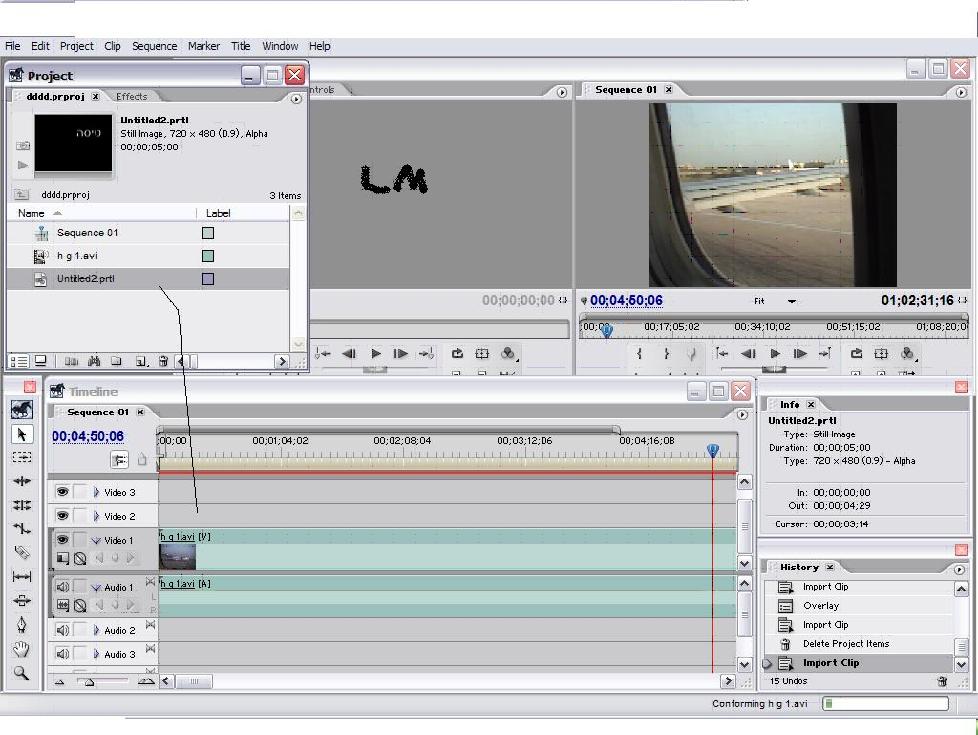Collapse the Audio 1 track
Viewport: 978px width, 735px height.
tap(97, 587)
